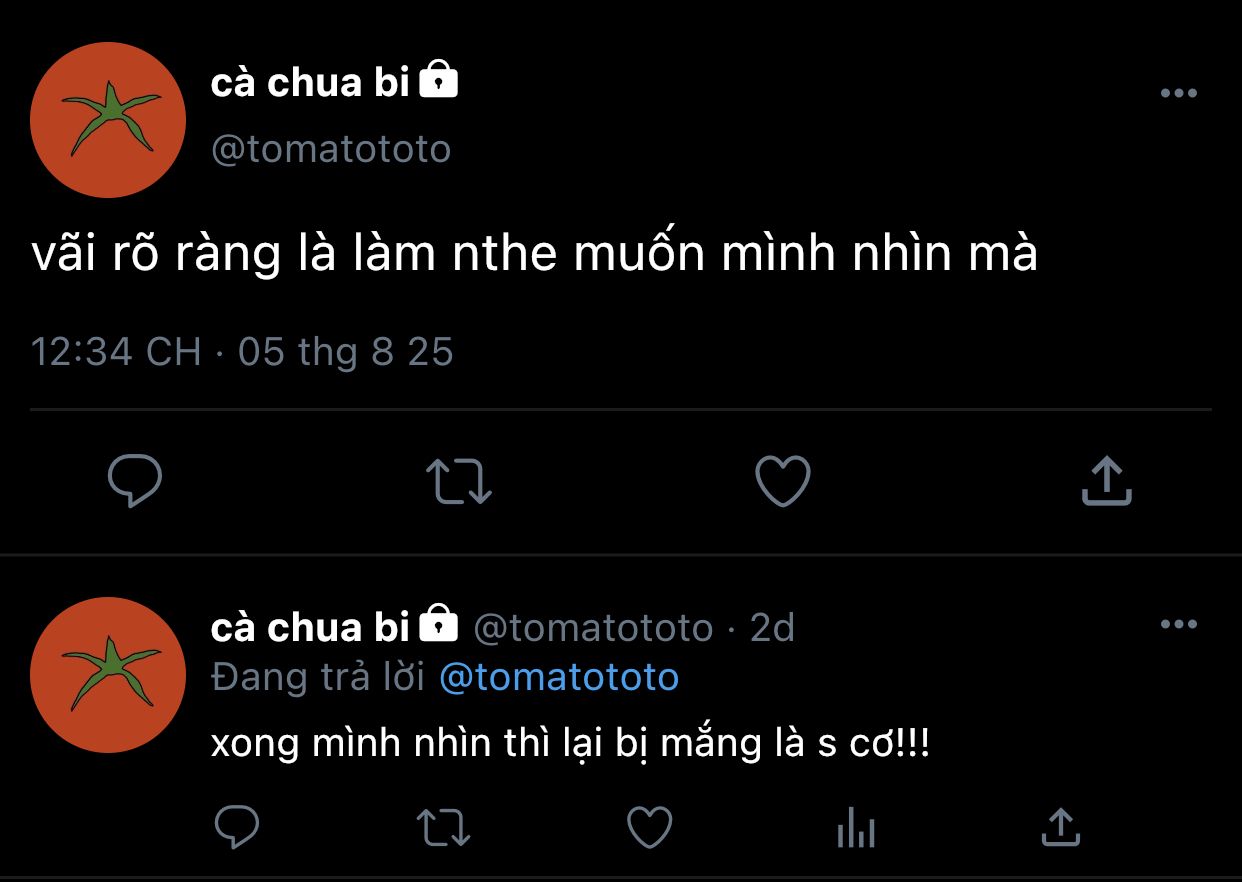Like the main tweet with heart icon

click(x=782, y=481)
